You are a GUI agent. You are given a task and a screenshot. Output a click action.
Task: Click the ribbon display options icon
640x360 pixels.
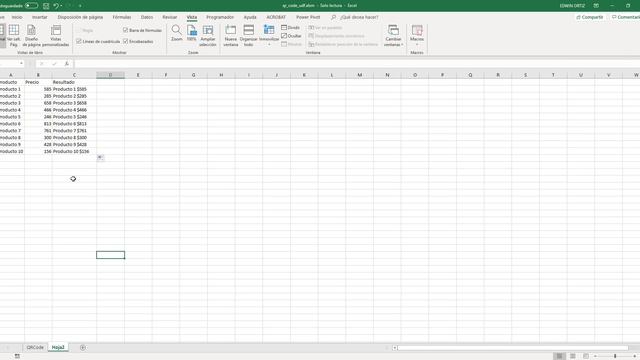tap(596, 6)
